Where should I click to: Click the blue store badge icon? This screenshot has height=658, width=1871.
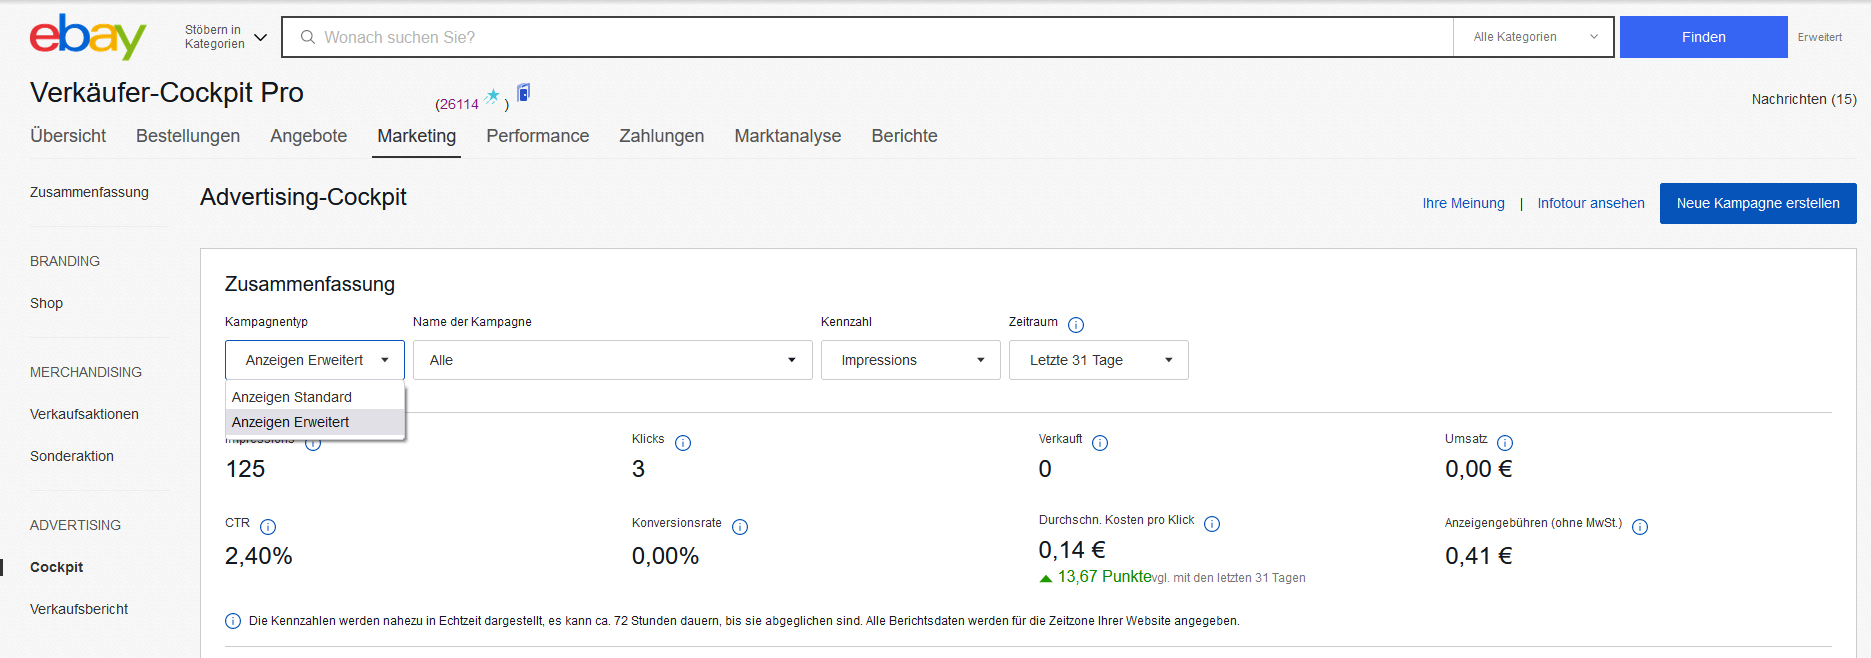pos(523,93)
